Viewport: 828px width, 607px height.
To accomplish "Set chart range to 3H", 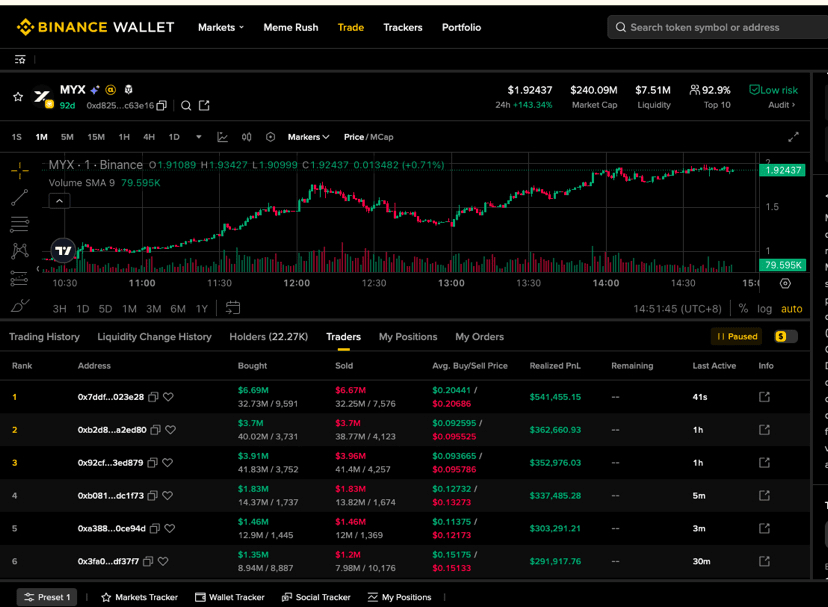I will 59,309.
